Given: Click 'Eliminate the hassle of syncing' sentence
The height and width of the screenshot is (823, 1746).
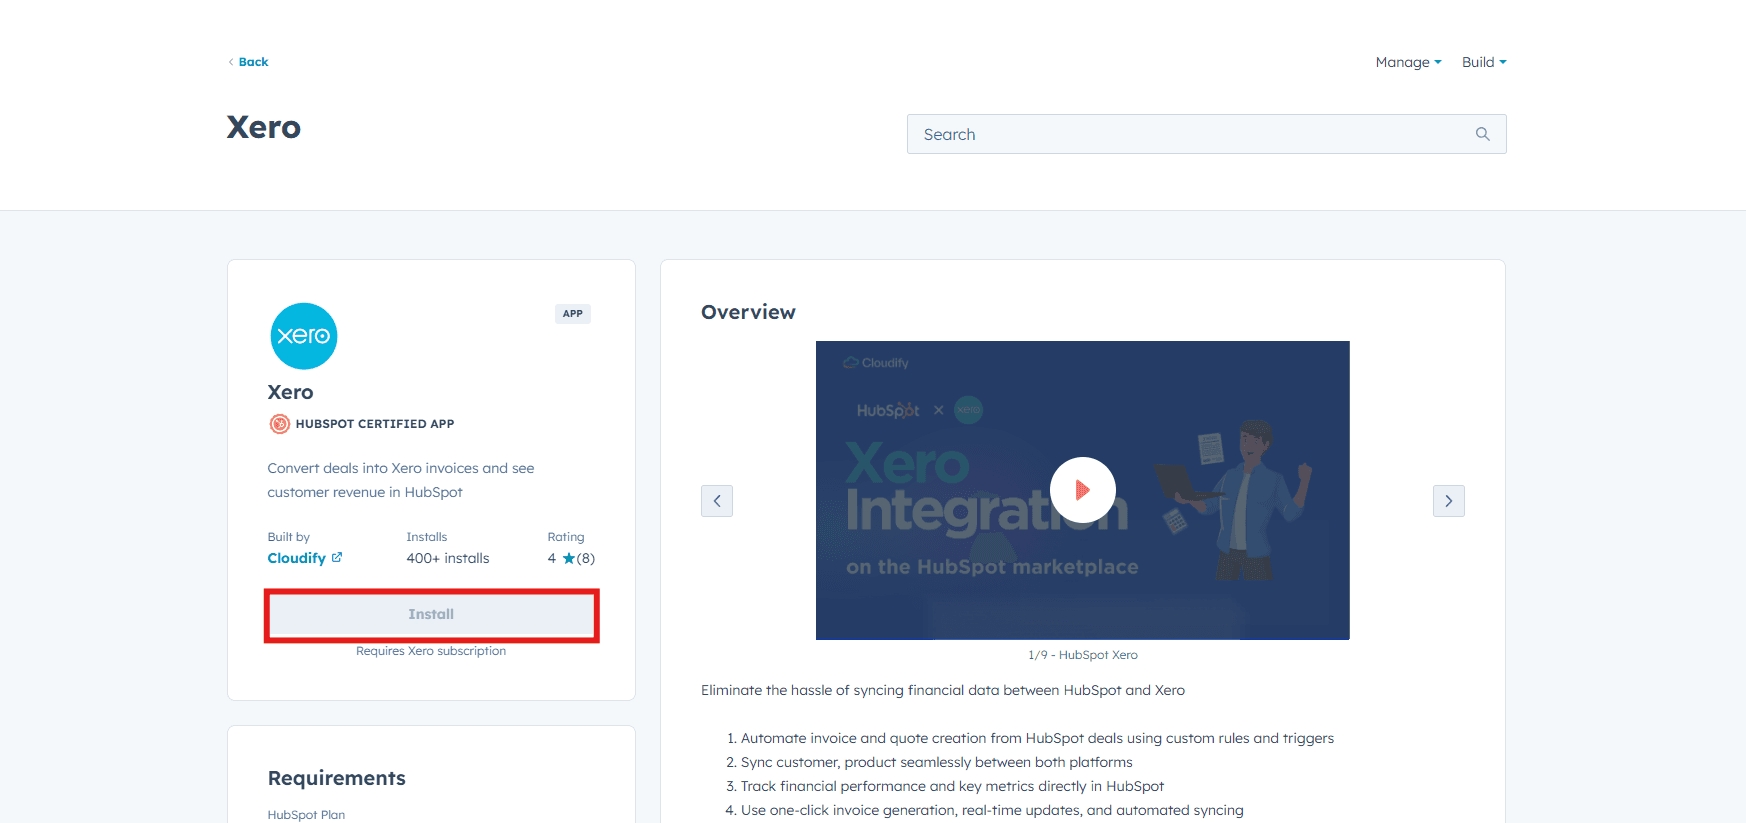Looking at the screenshot, I should click(x=943, y=690).
